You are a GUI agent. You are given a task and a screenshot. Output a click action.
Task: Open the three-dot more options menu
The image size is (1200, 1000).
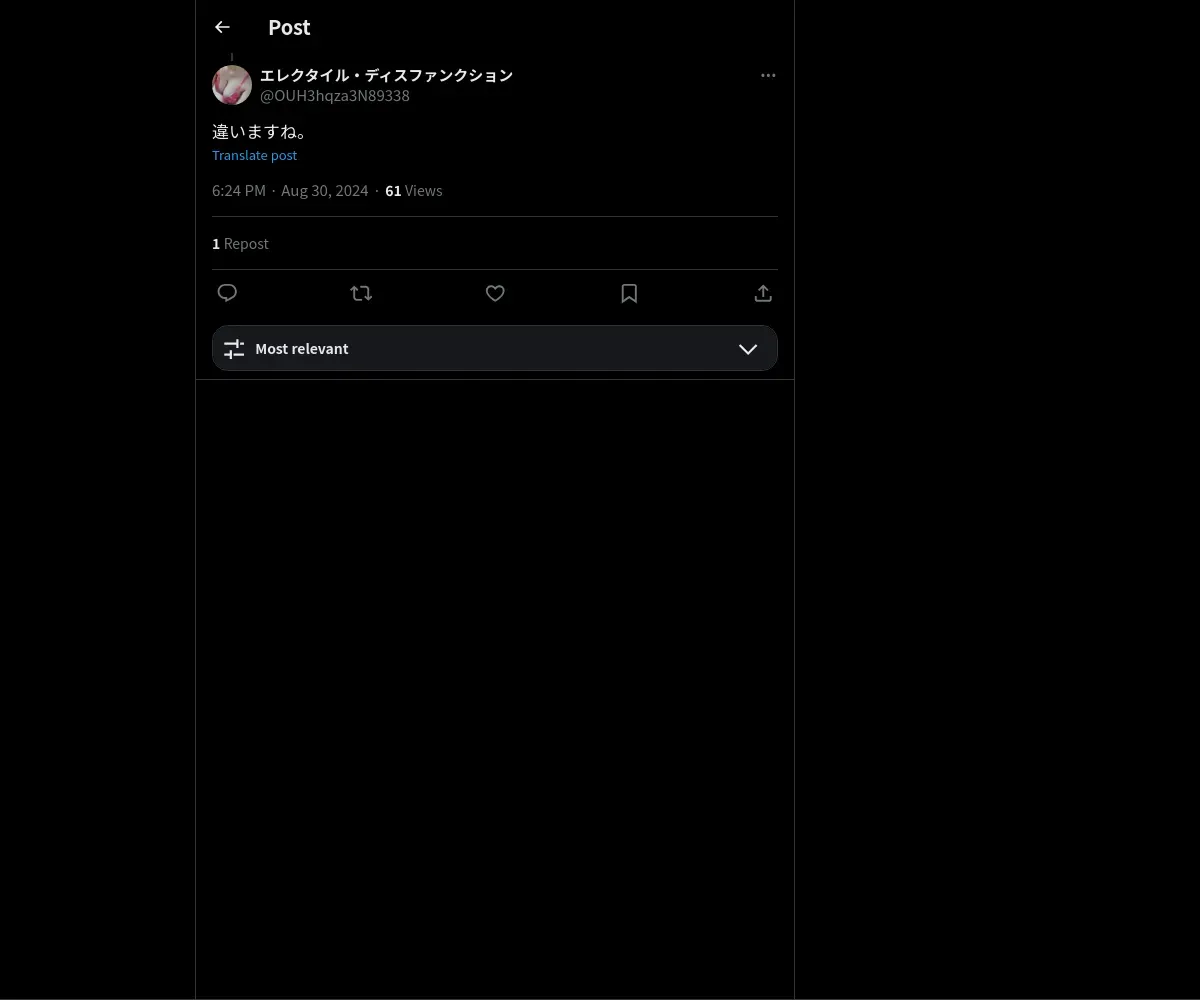[x=768, y=75]
